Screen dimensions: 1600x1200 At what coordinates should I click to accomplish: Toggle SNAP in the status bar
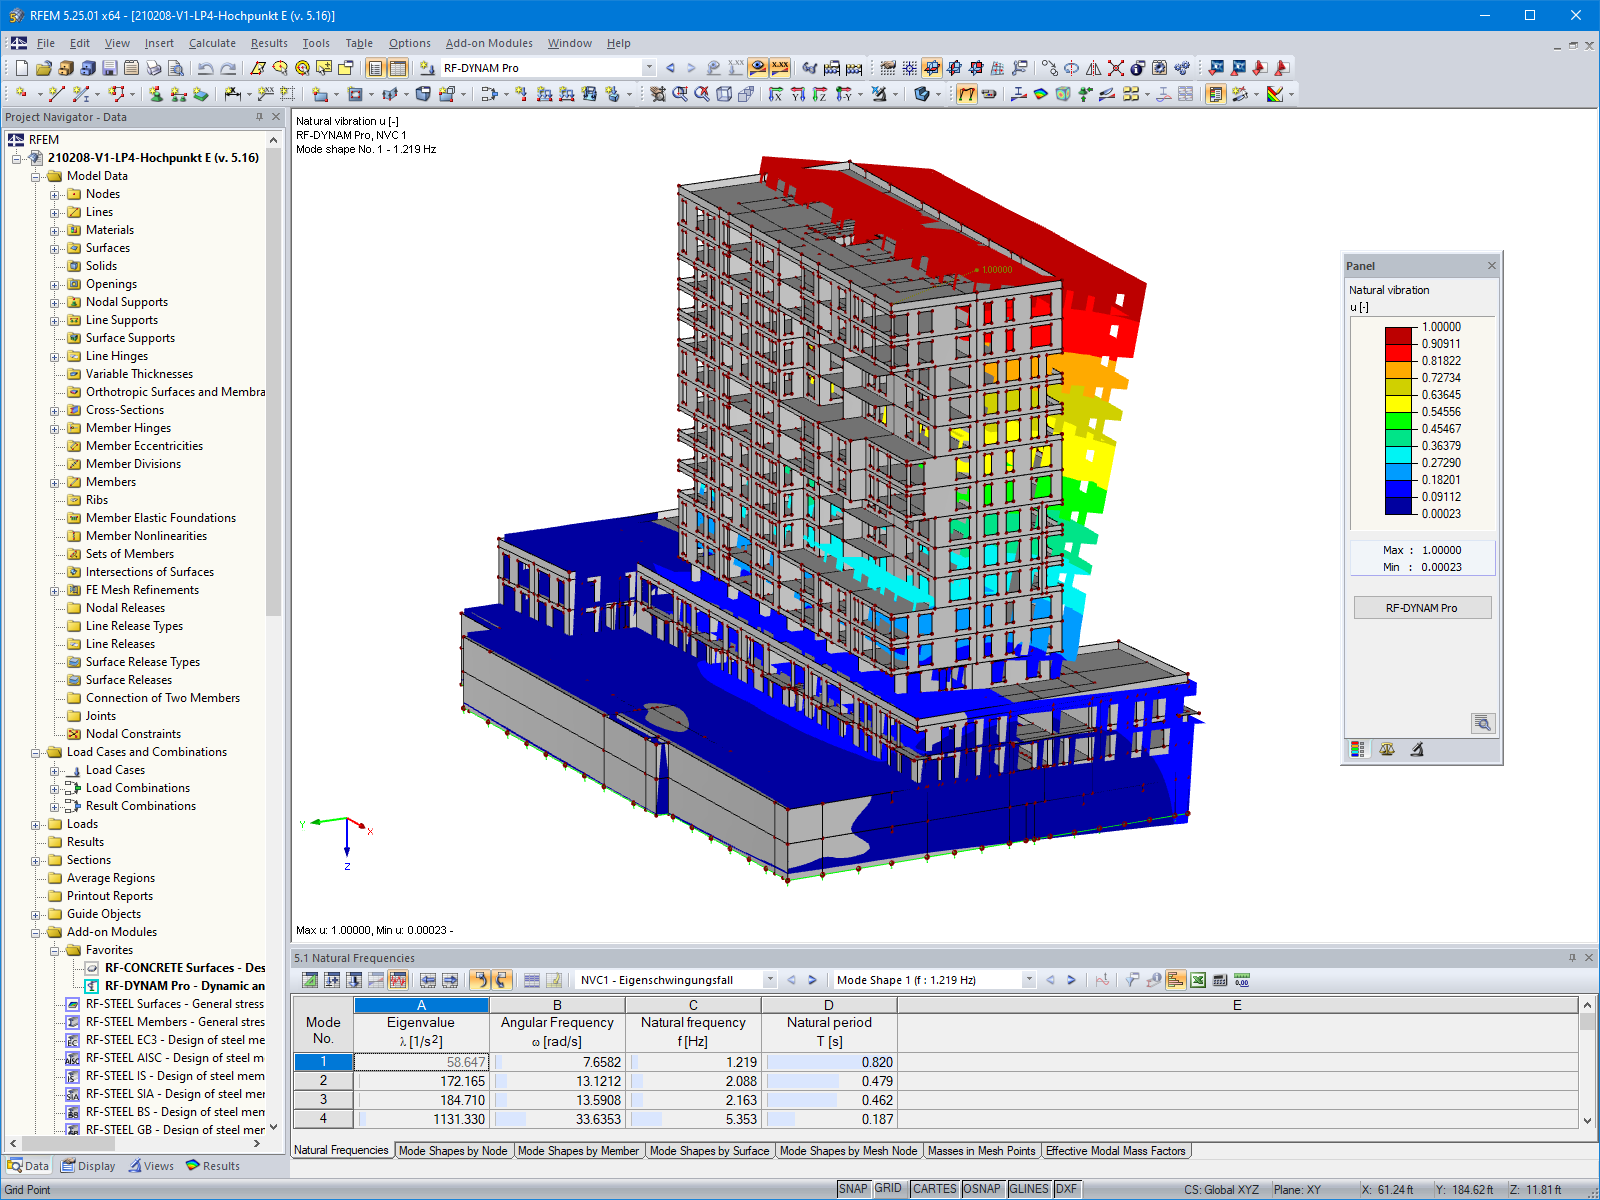[855, 1189]
